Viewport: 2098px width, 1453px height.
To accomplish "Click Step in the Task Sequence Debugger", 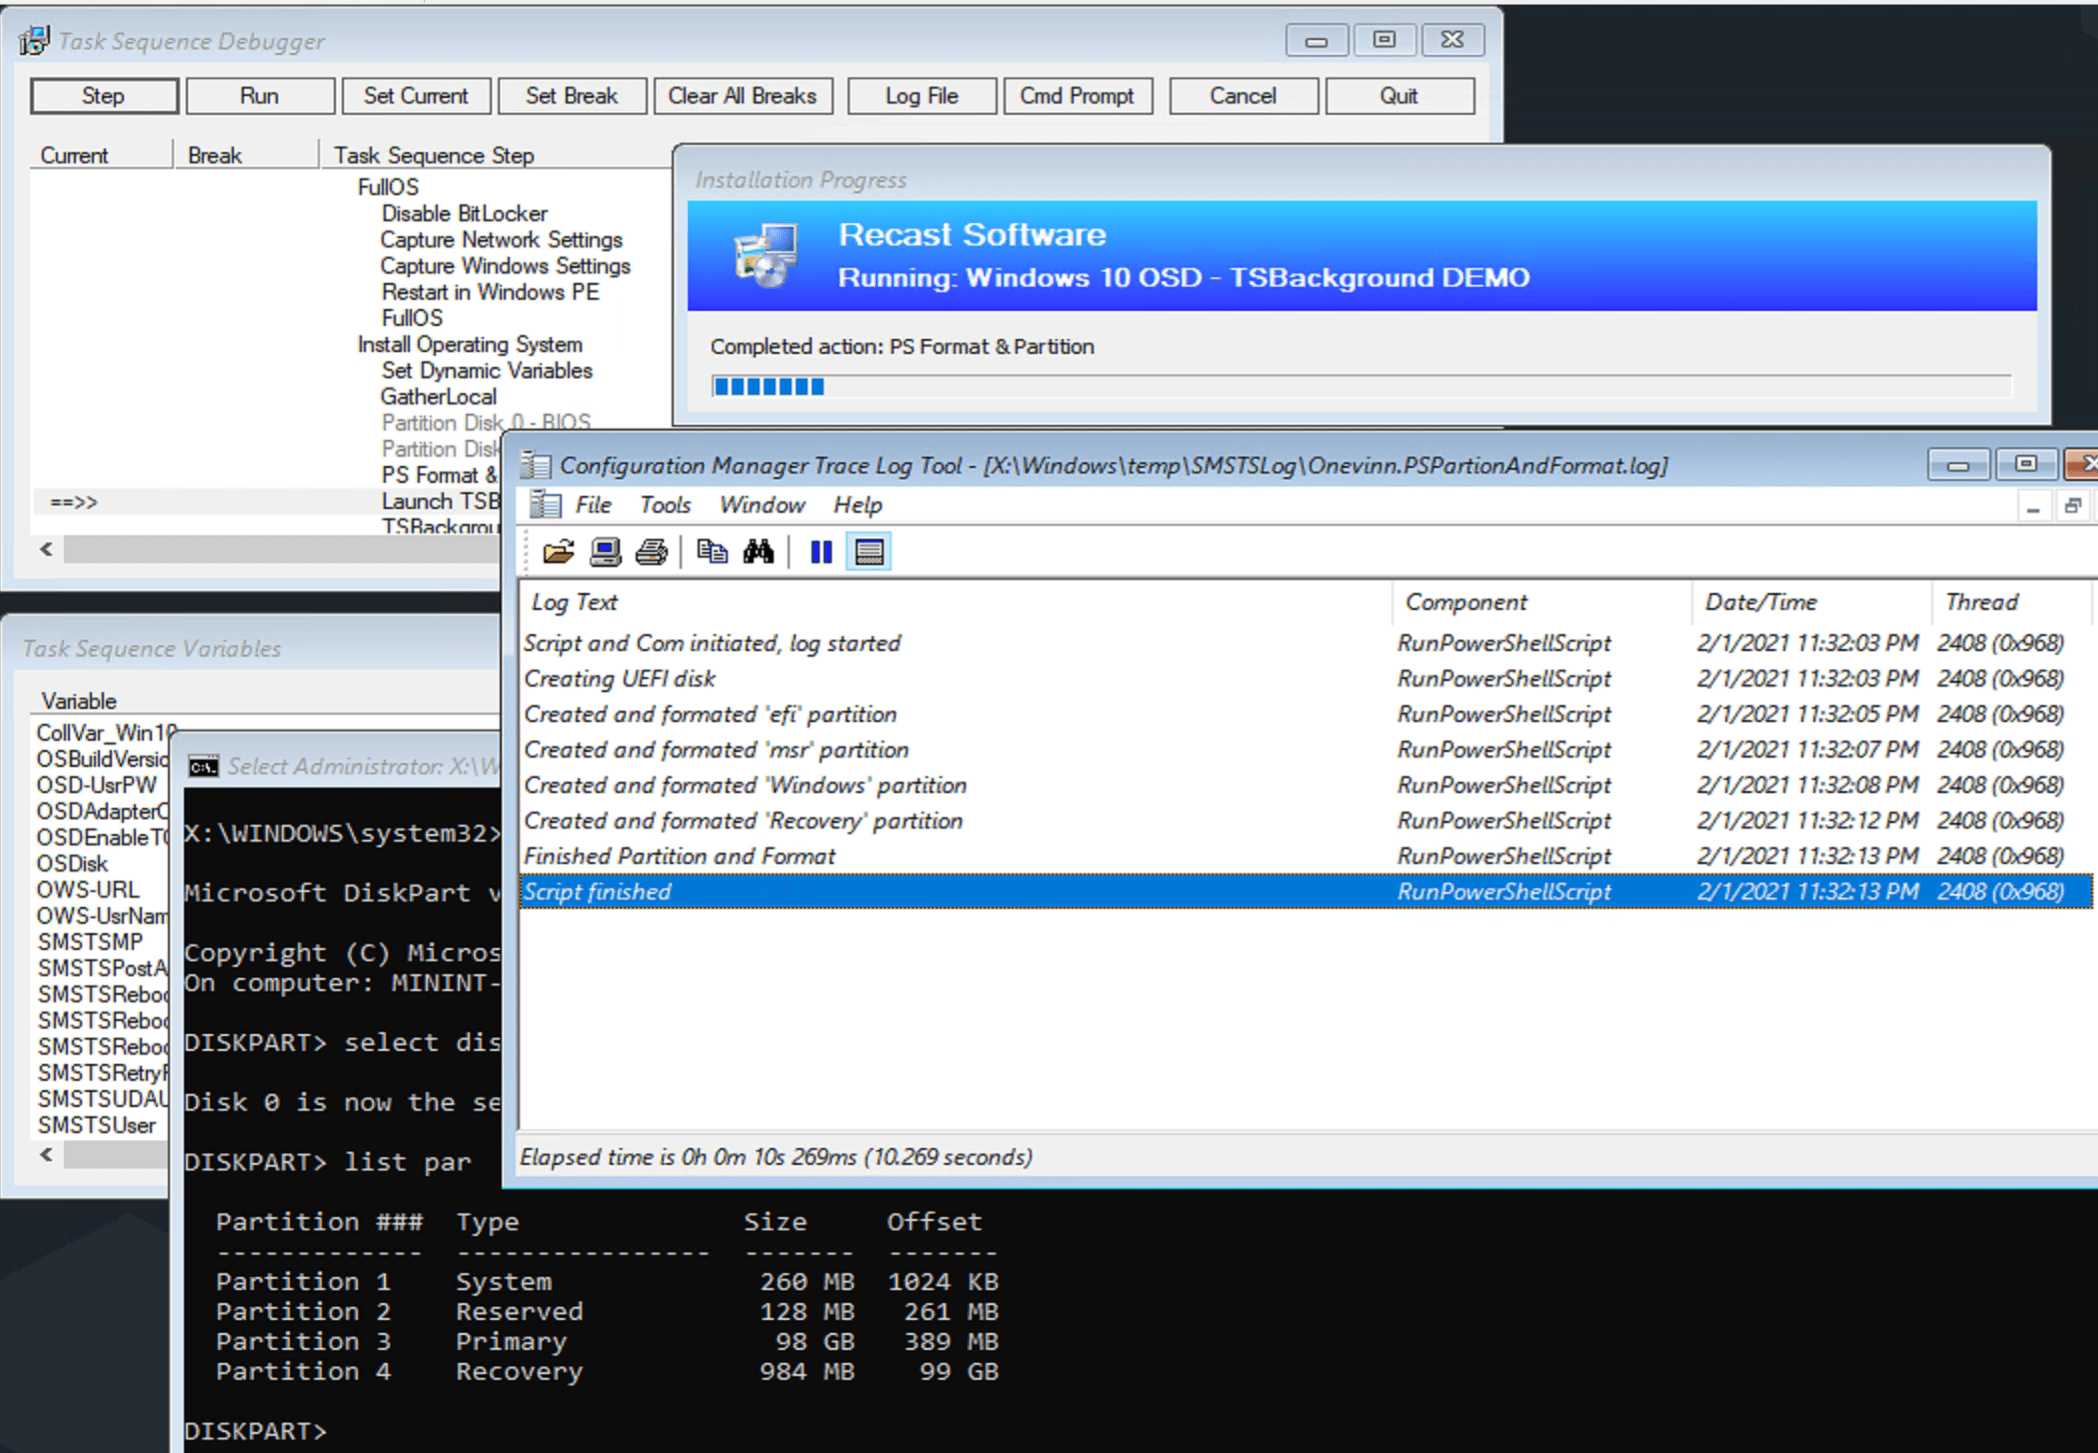I will click(x=103, y=95).
